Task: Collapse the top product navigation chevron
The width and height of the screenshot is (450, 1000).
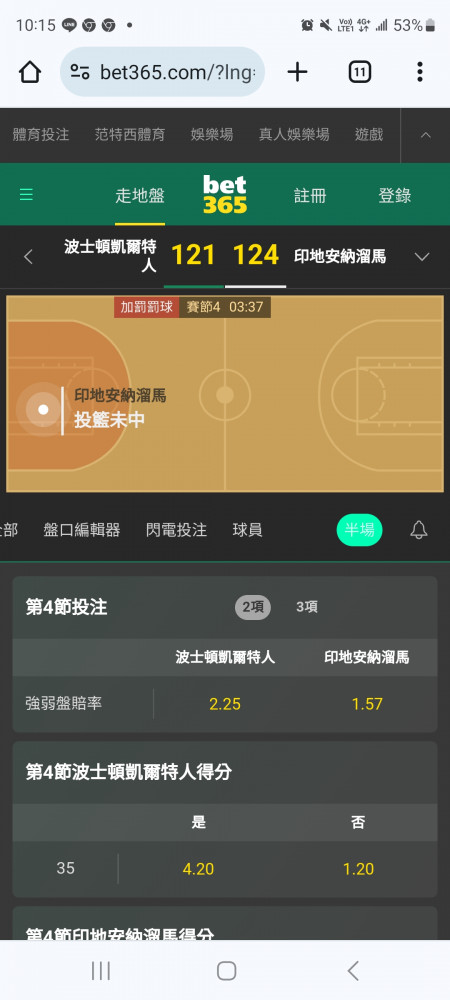Action: (426, 135)
